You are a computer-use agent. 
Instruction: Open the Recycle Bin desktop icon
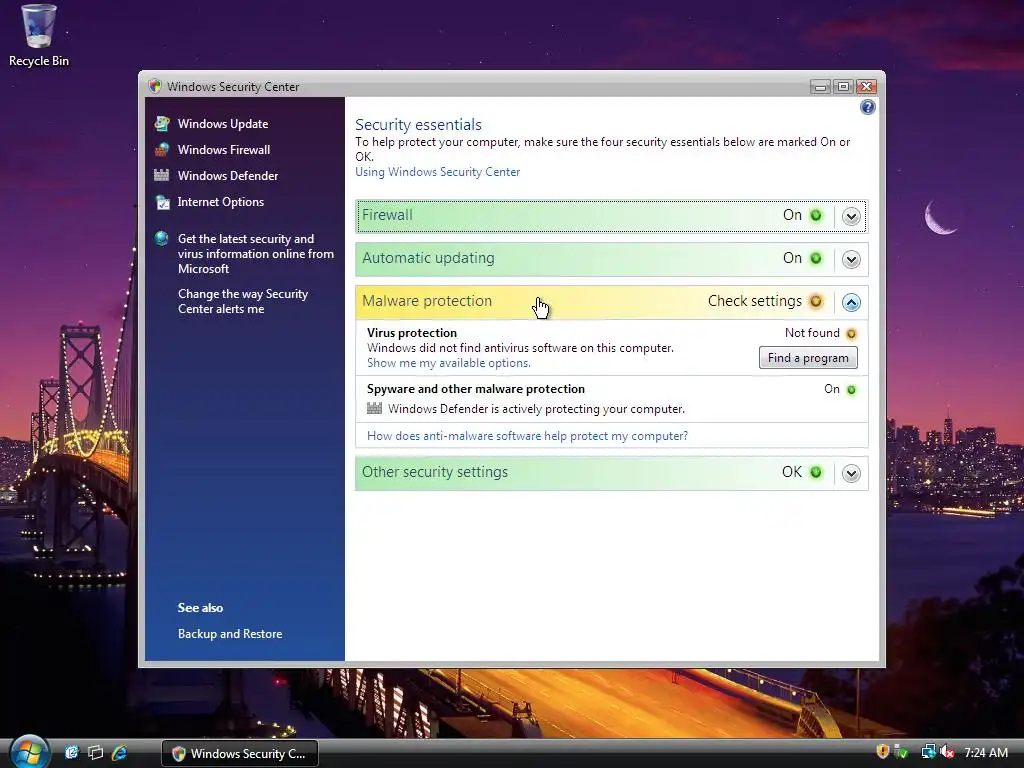(39, 36)
